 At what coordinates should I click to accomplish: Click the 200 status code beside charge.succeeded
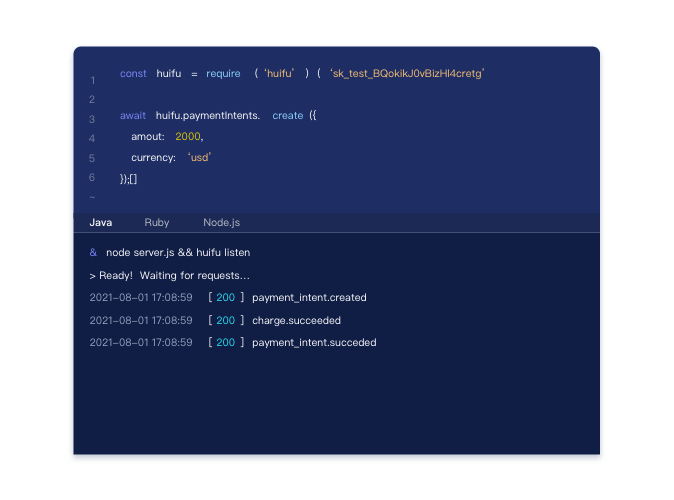[226, 321]
